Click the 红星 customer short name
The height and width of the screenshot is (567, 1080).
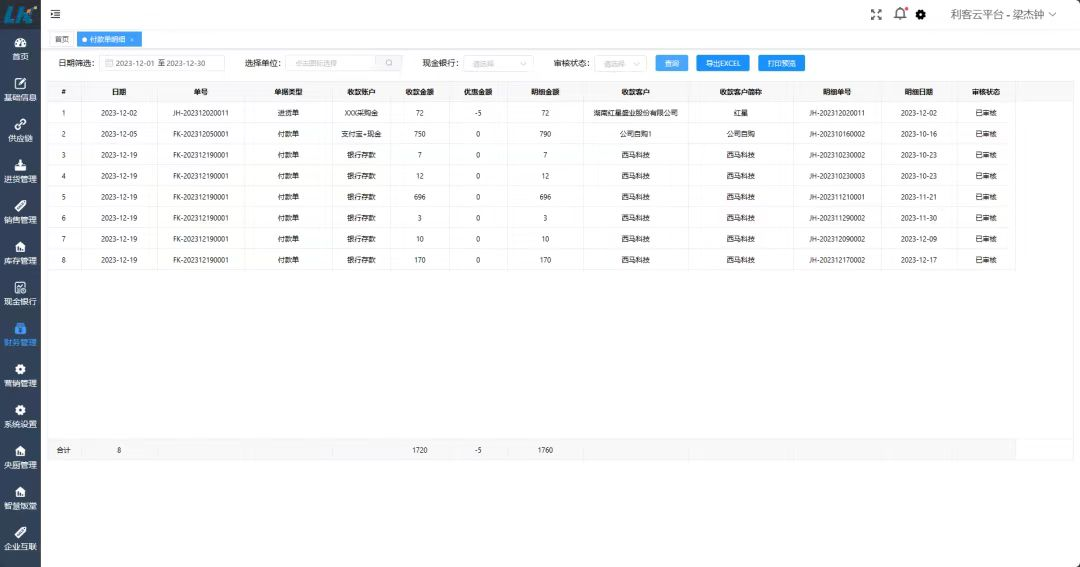coord(740,113)
